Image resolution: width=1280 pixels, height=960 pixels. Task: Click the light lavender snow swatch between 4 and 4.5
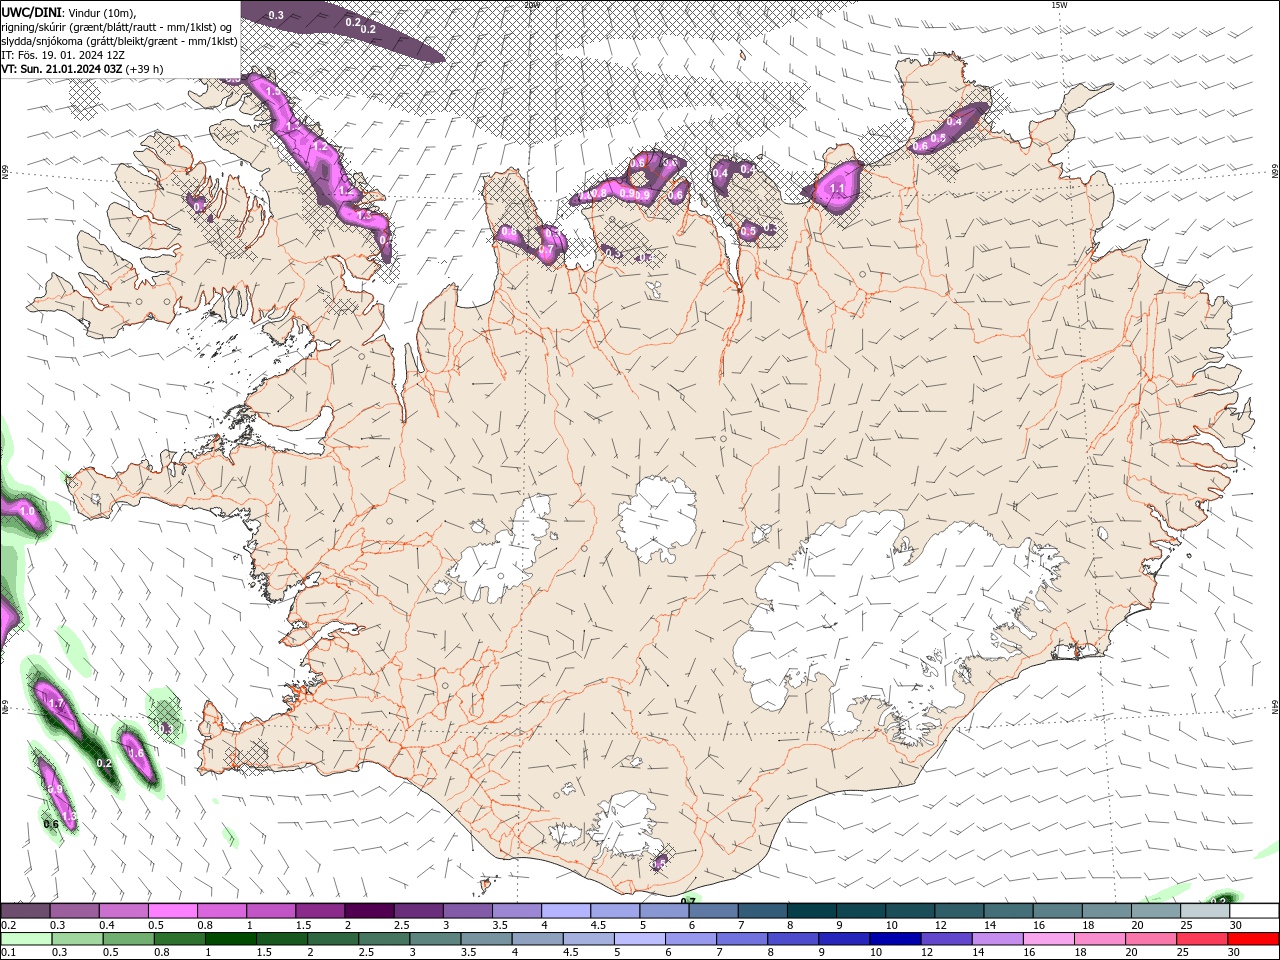(x=566, y=911)
